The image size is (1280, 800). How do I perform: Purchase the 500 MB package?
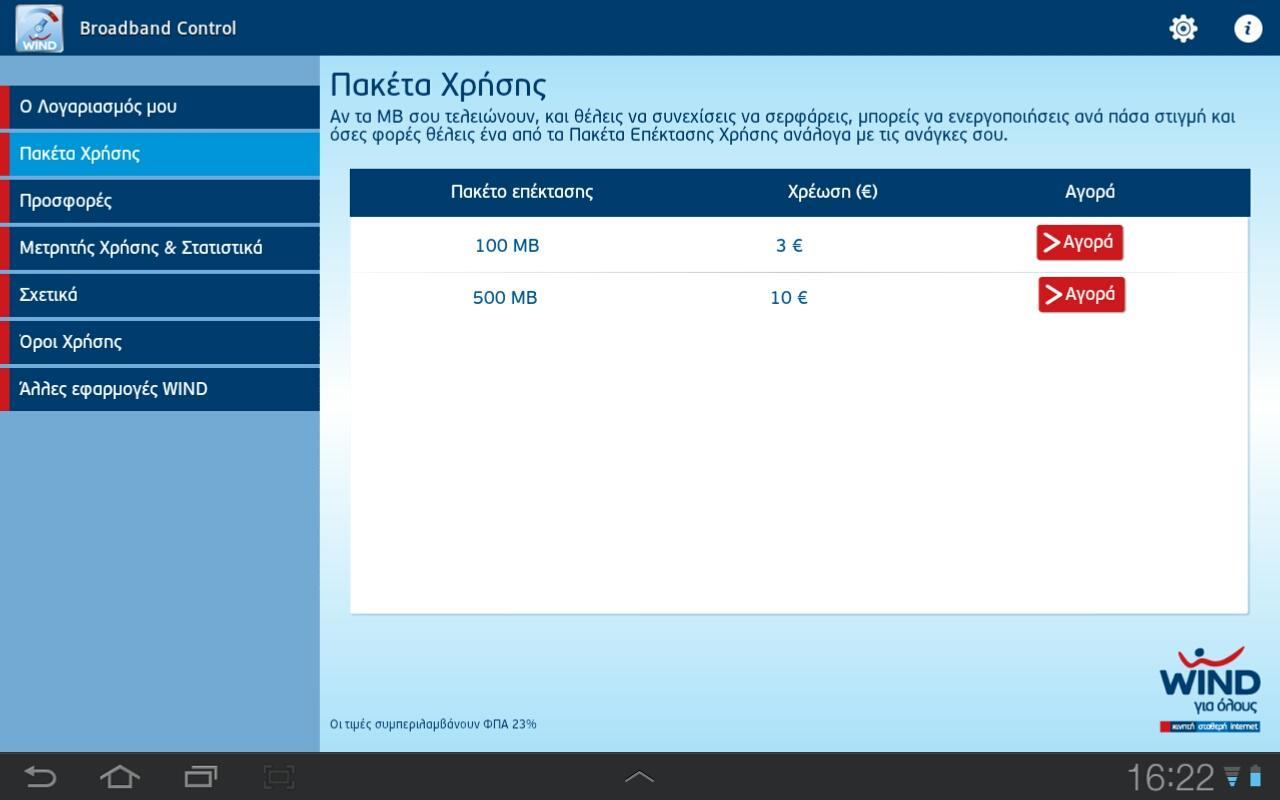pos(1080,294)
